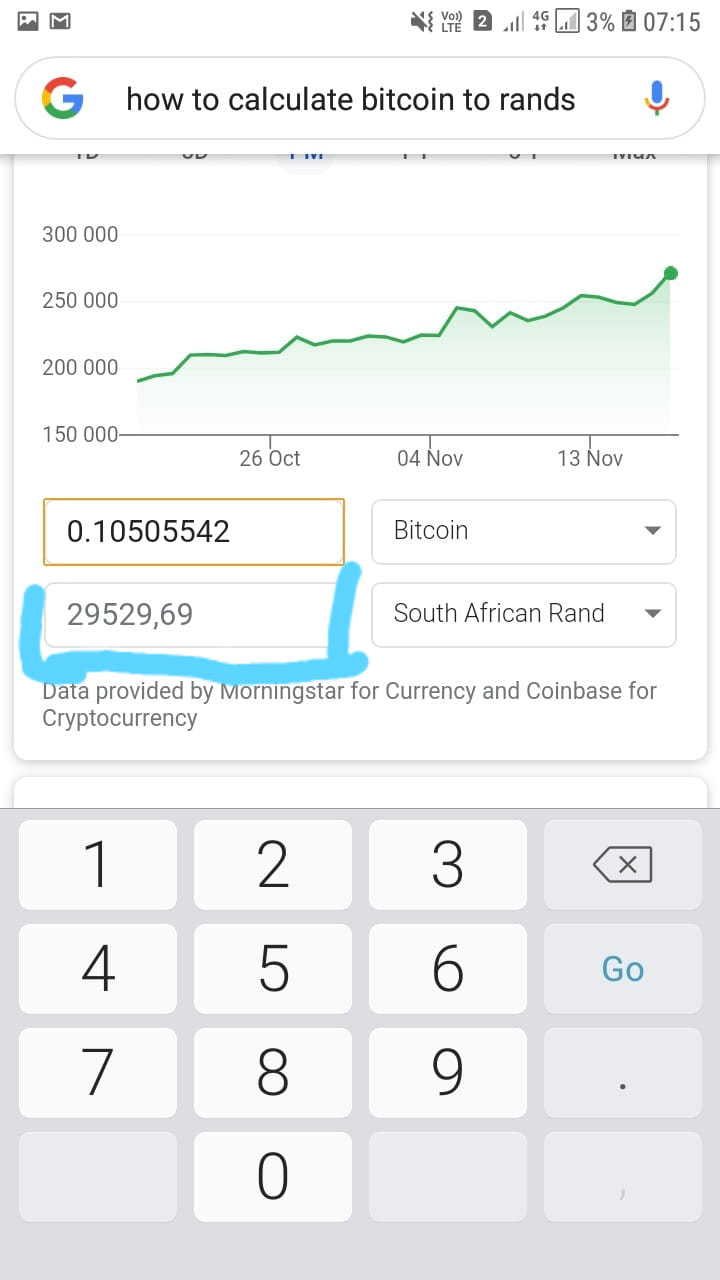This screenshot has width=720, height=1280.
Task: Tap the battery indicator icon
Action: pyautogui.click(x=629, y=20)
